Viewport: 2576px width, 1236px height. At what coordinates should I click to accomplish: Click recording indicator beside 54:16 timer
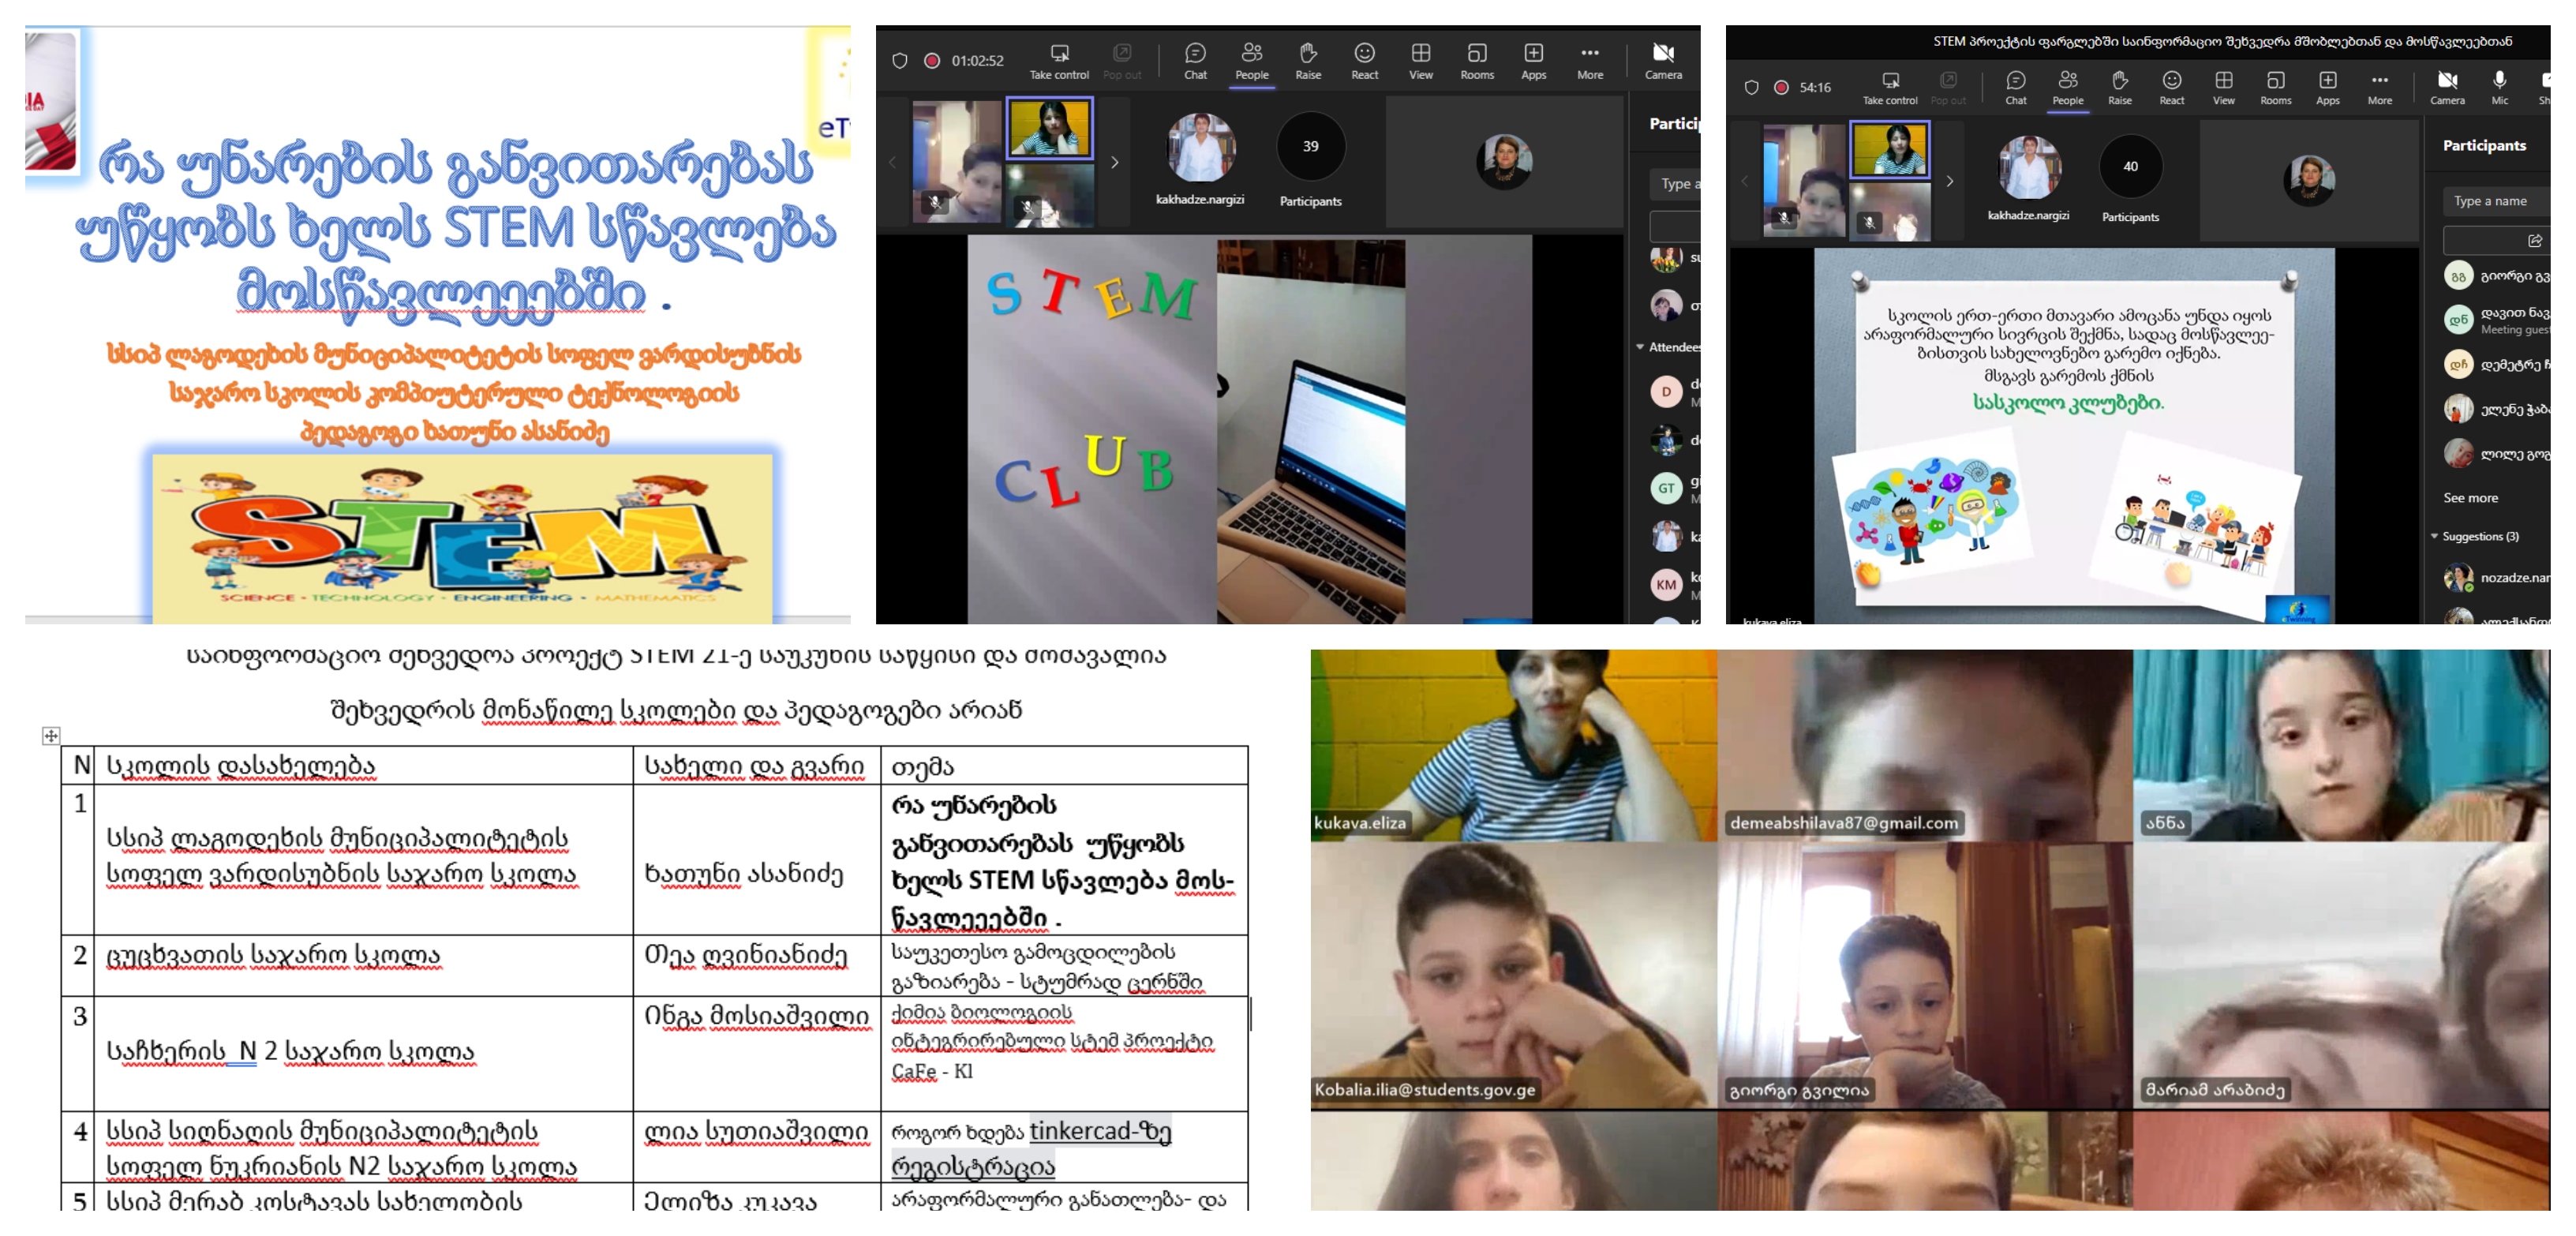coord(1781,87)
